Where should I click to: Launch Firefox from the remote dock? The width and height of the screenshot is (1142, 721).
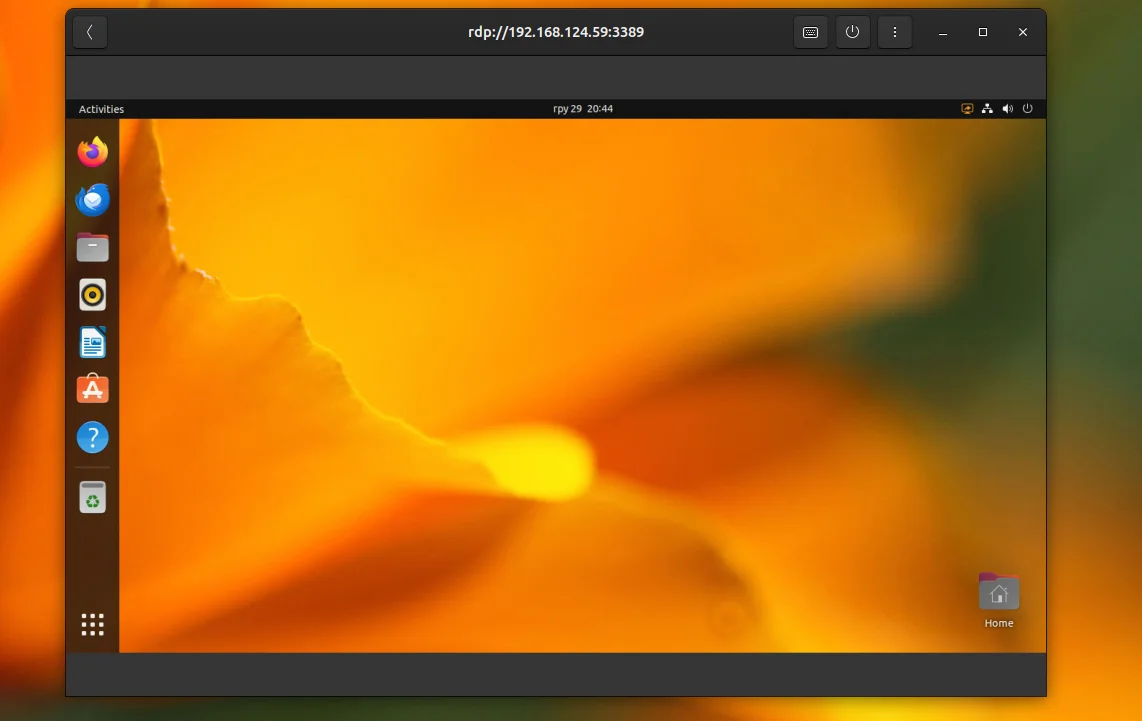(x=92, y=152)
